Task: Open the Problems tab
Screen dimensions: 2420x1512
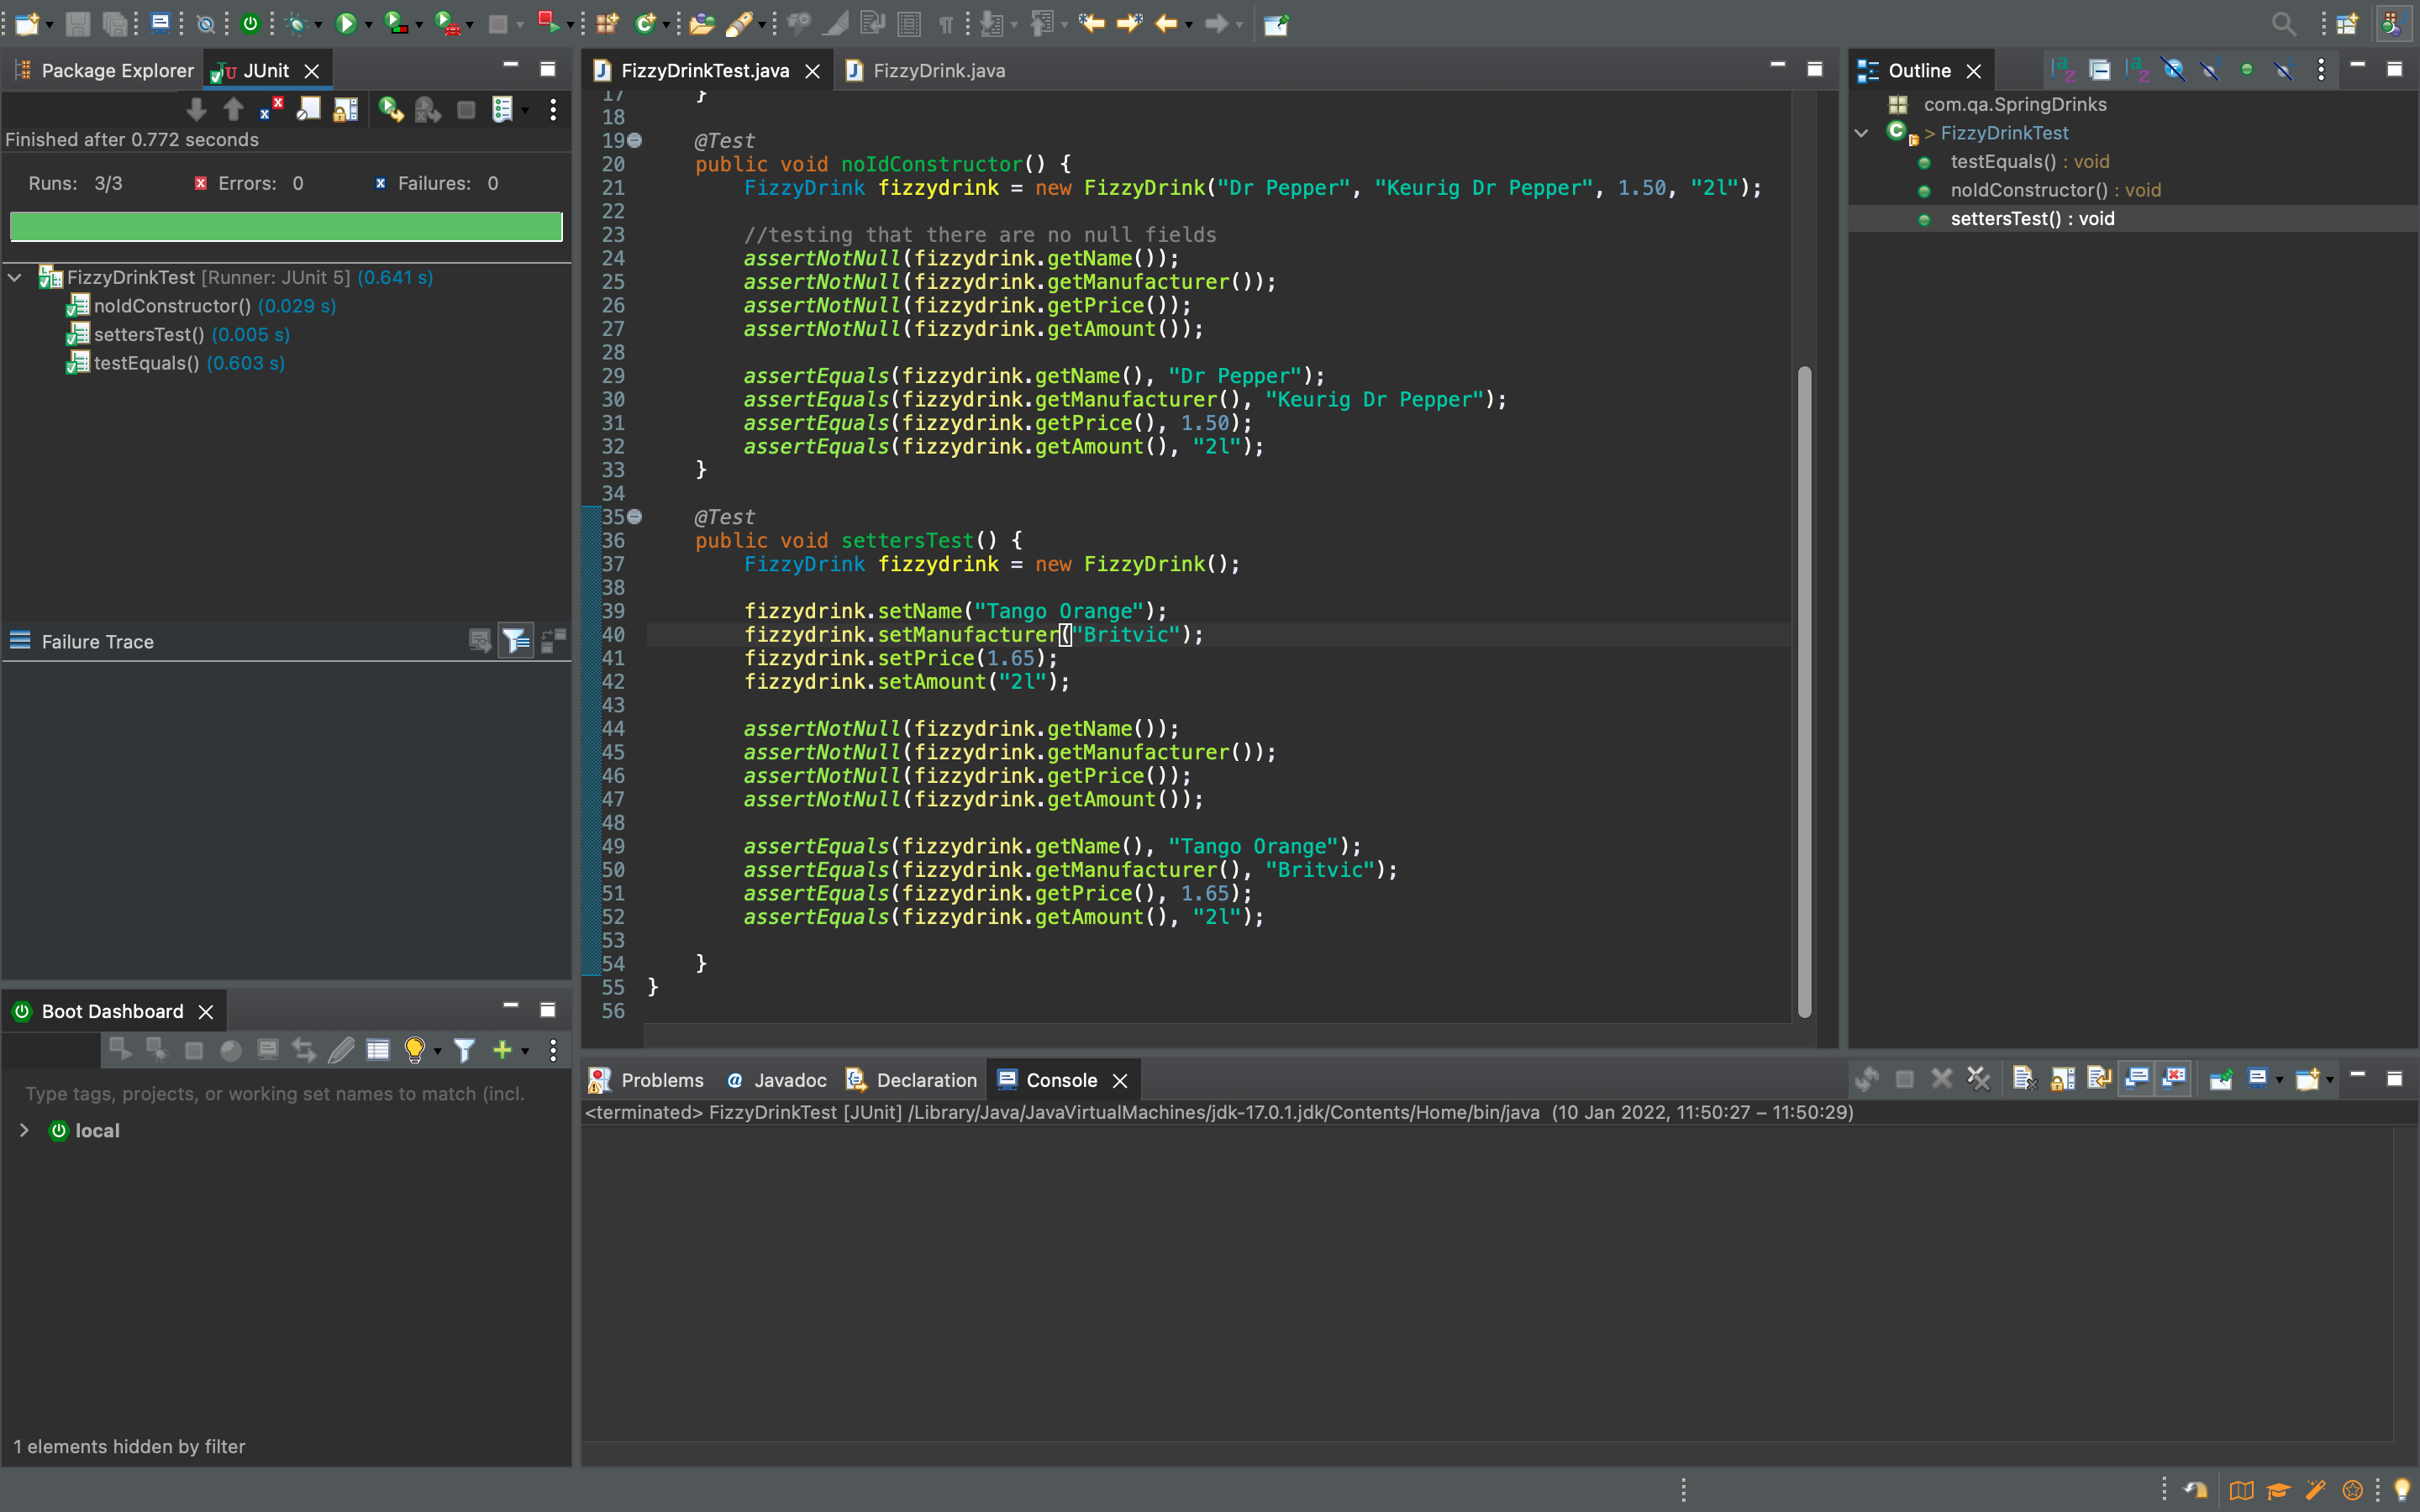Action: (x=661, y=1080)
